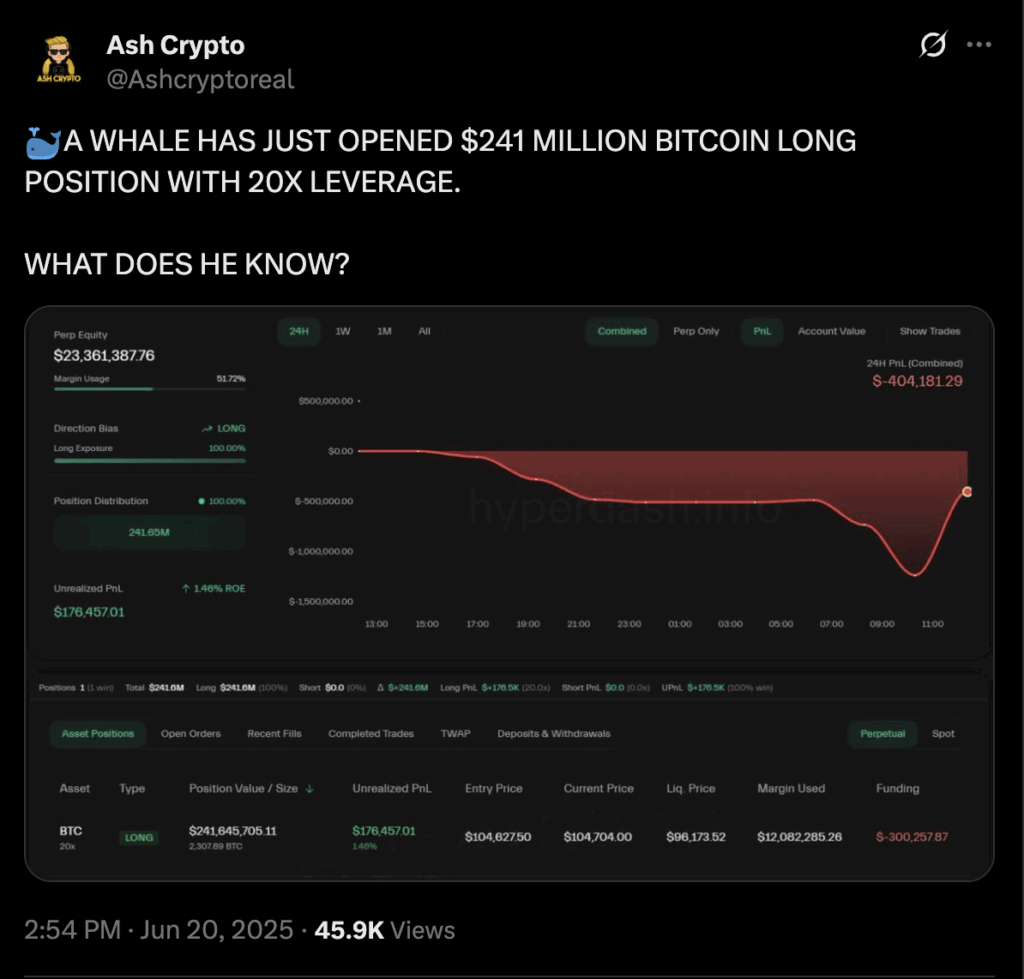
Task: Switch to the Completed Trades tab
Action: [x=370, y=734]
